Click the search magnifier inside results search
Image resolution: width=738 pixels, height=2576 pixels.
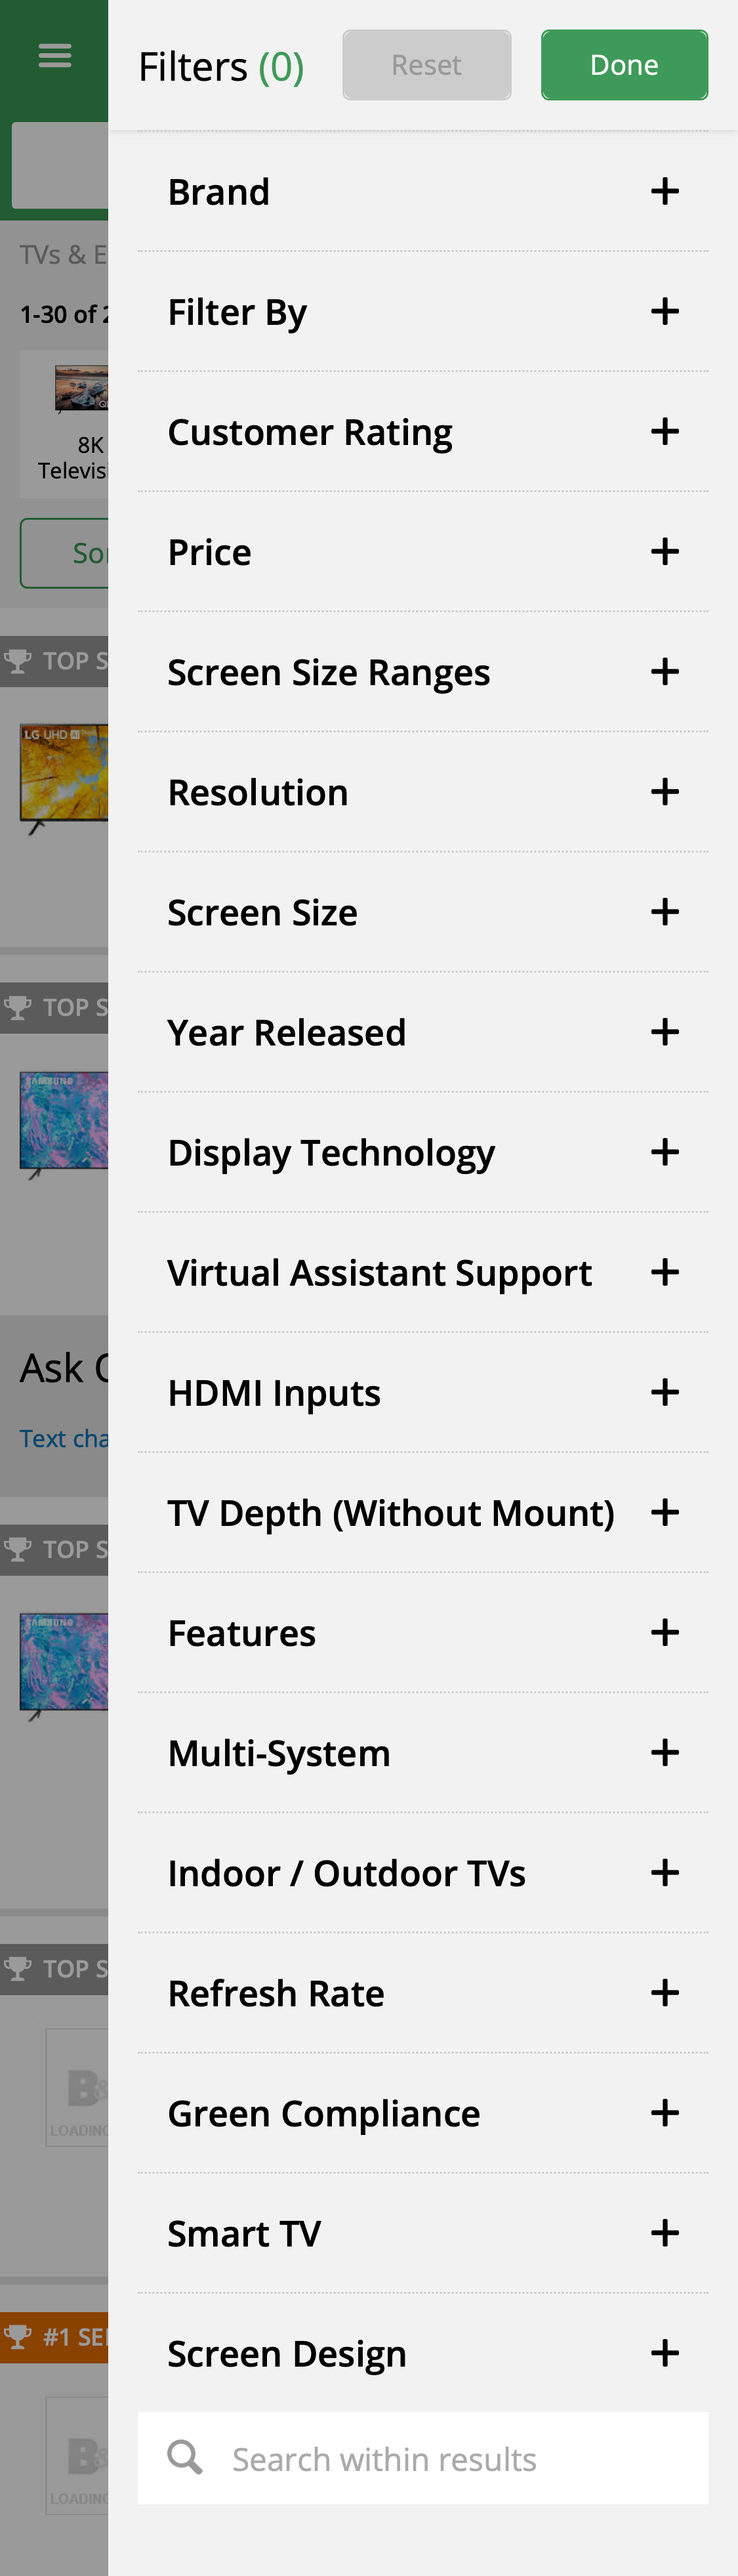pyautogui.click(x=185, y=2459)
